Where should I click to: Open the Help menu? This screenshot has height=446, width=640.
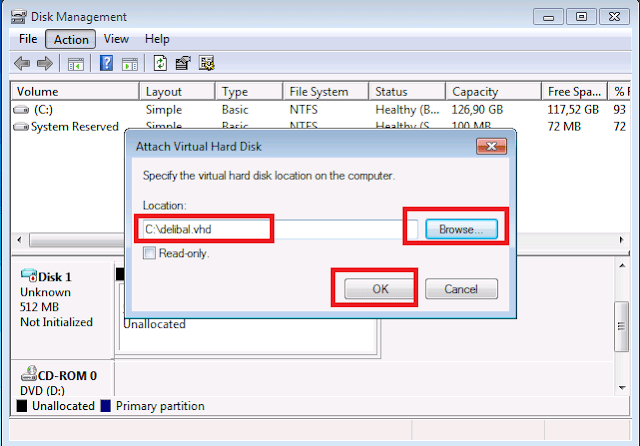click(x=157, y=39)
